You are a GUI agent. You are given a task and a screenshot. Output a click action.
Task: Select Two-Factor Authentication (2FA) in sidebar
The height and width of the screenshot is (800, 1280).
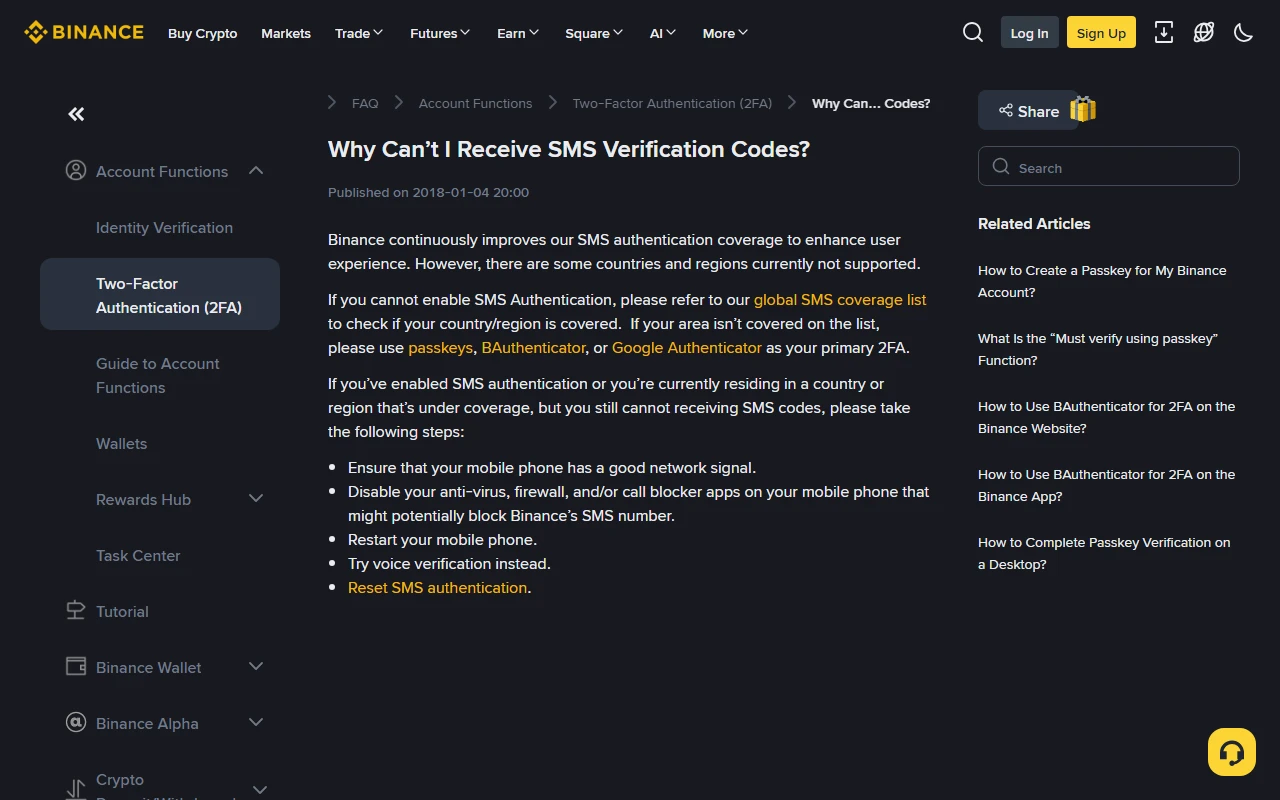(160, 294)
